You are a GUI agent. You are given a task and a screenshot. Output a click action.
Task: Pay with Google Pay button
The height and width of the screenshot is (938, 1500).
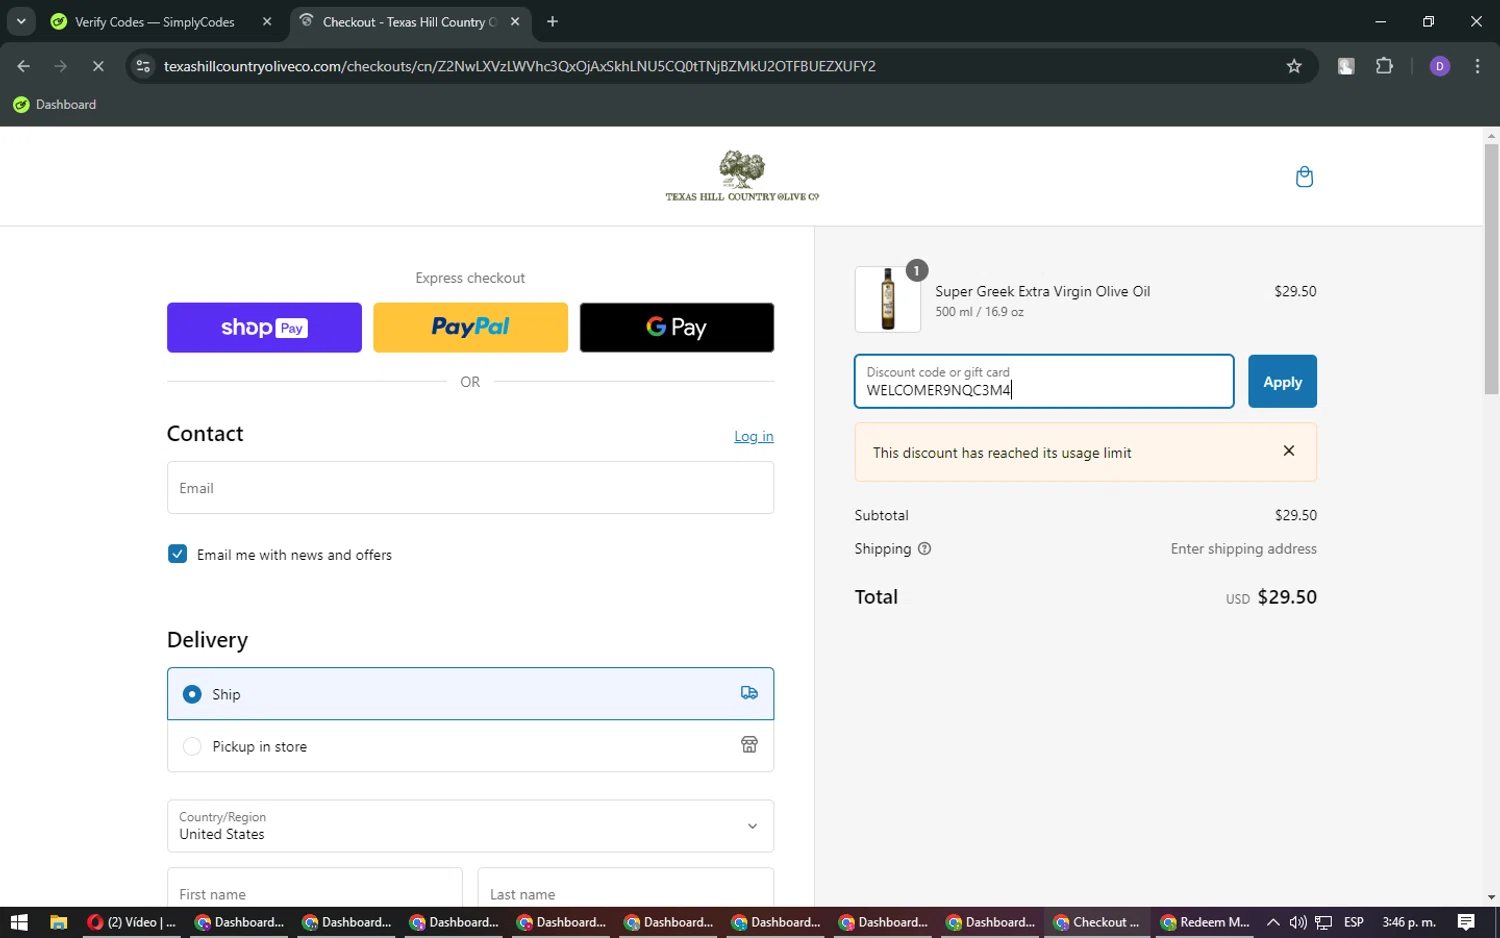click(x=677, y=327)
